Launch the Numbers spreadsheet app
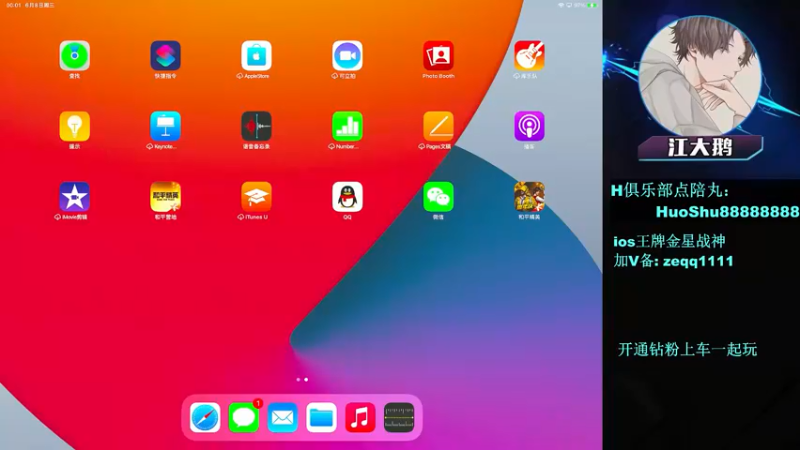Screen dimensions: 800x450 click(347, 126)
